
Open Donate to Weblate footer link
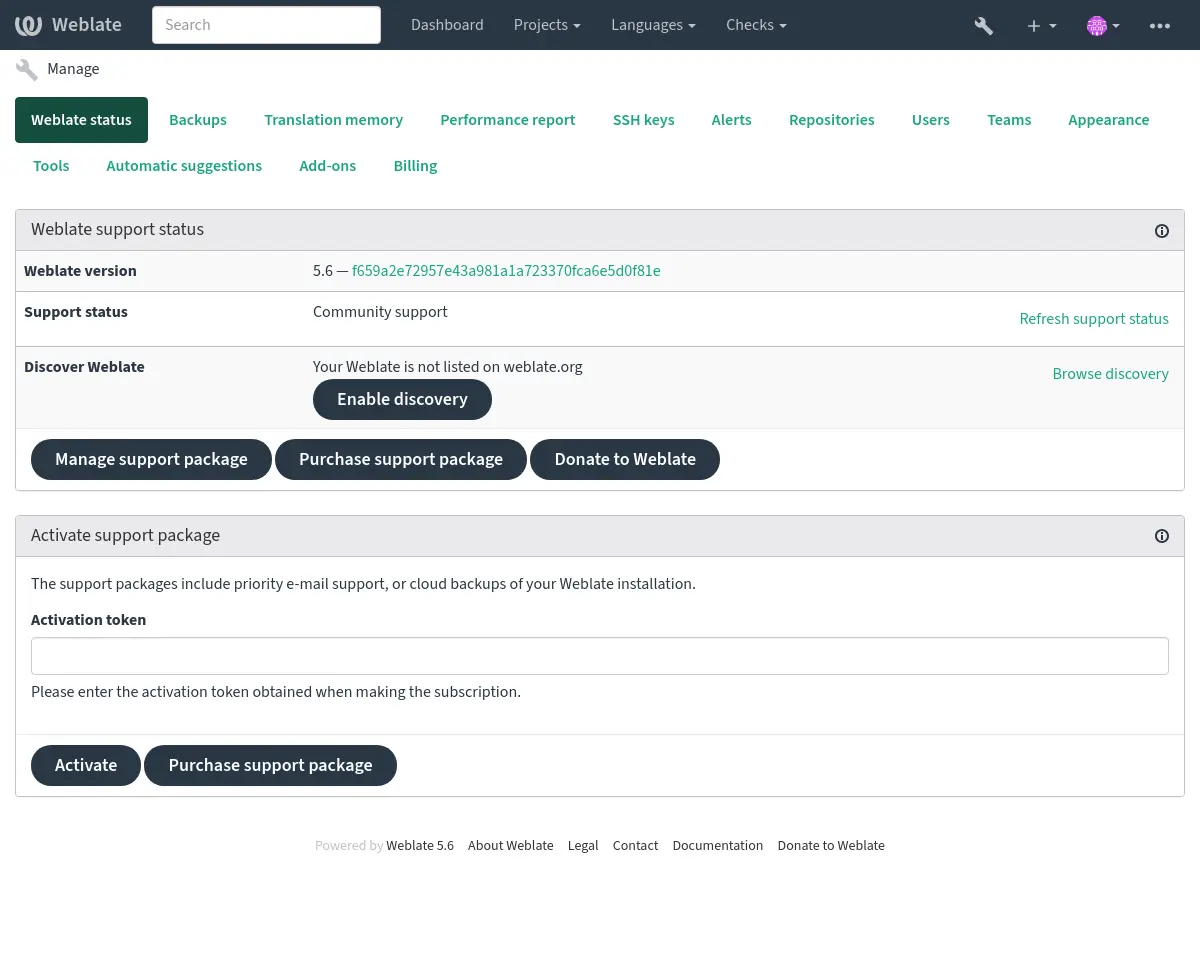831,846
